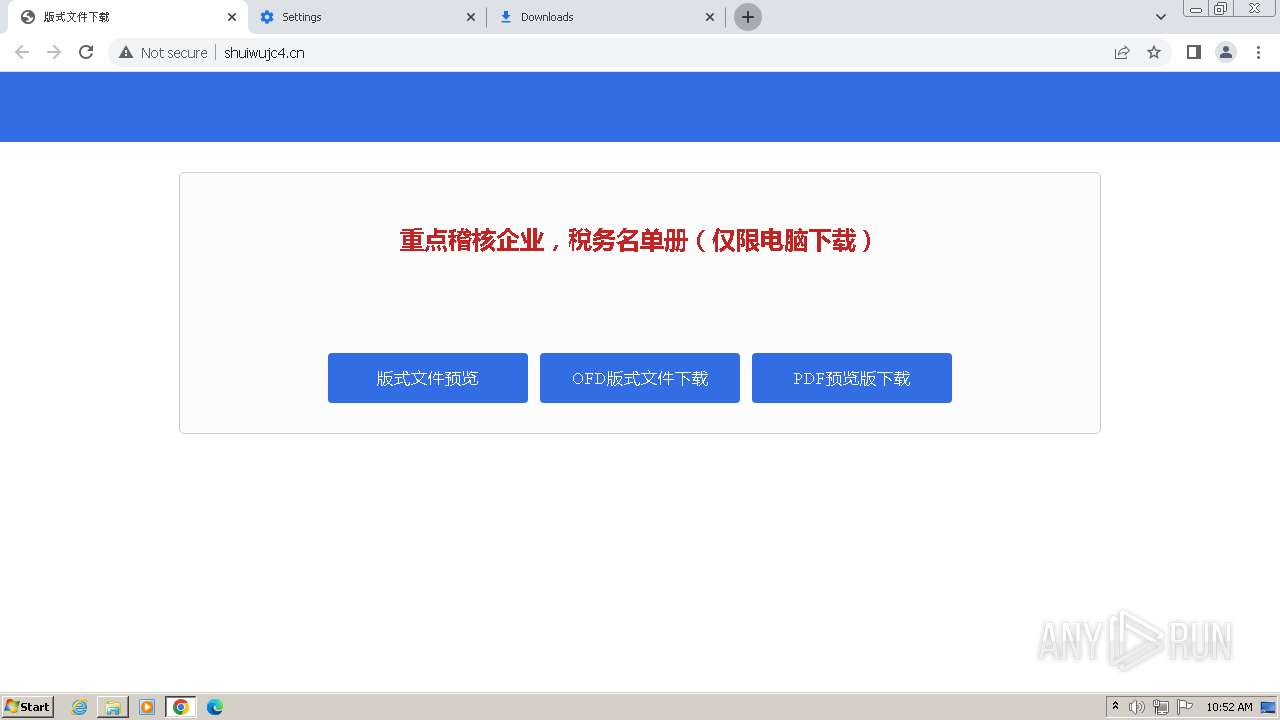Viewport: 1280px width, 720px height.
Task: Click the network tray icon
Action: click(1161, 707)
